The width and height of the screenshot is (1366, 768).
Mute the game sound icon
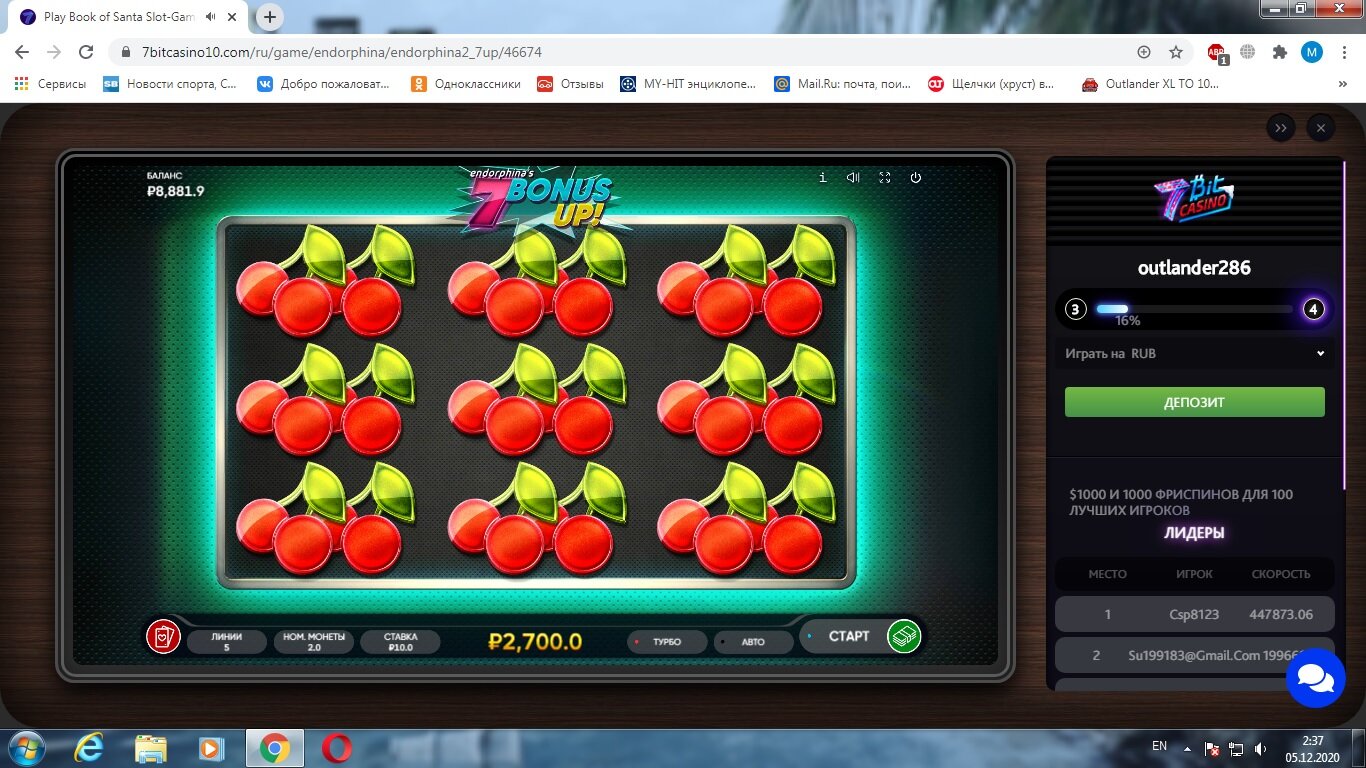[x=853, y=177]
